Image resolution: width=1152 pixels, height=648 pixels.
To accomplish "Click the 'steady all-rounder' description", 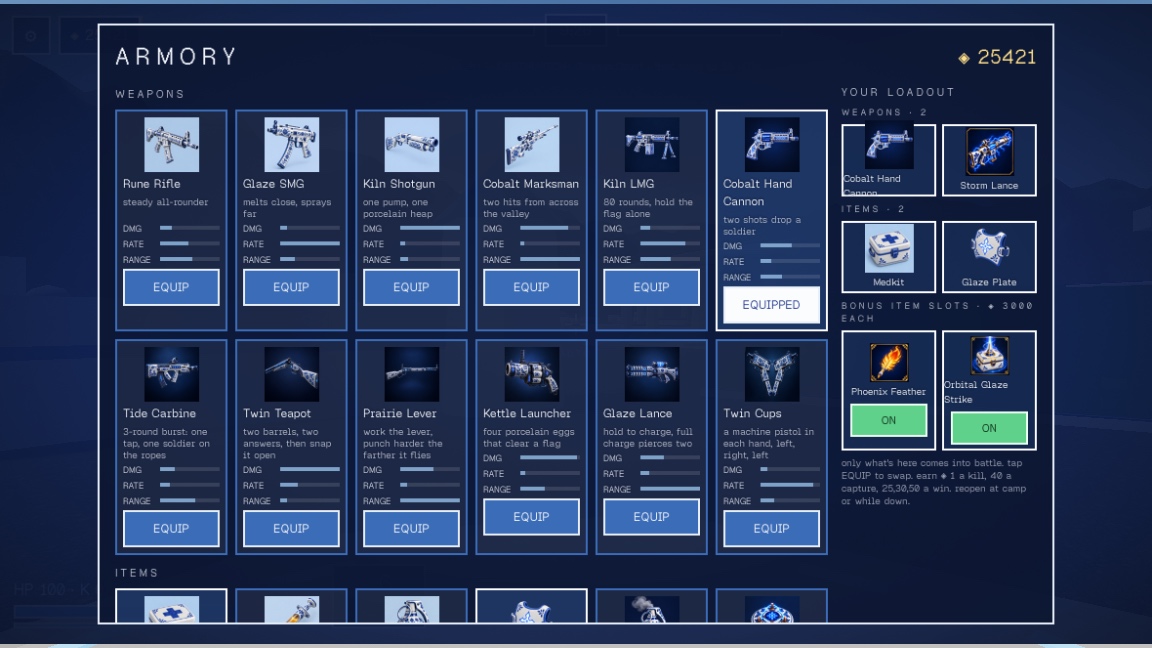I will pos(165,202).
